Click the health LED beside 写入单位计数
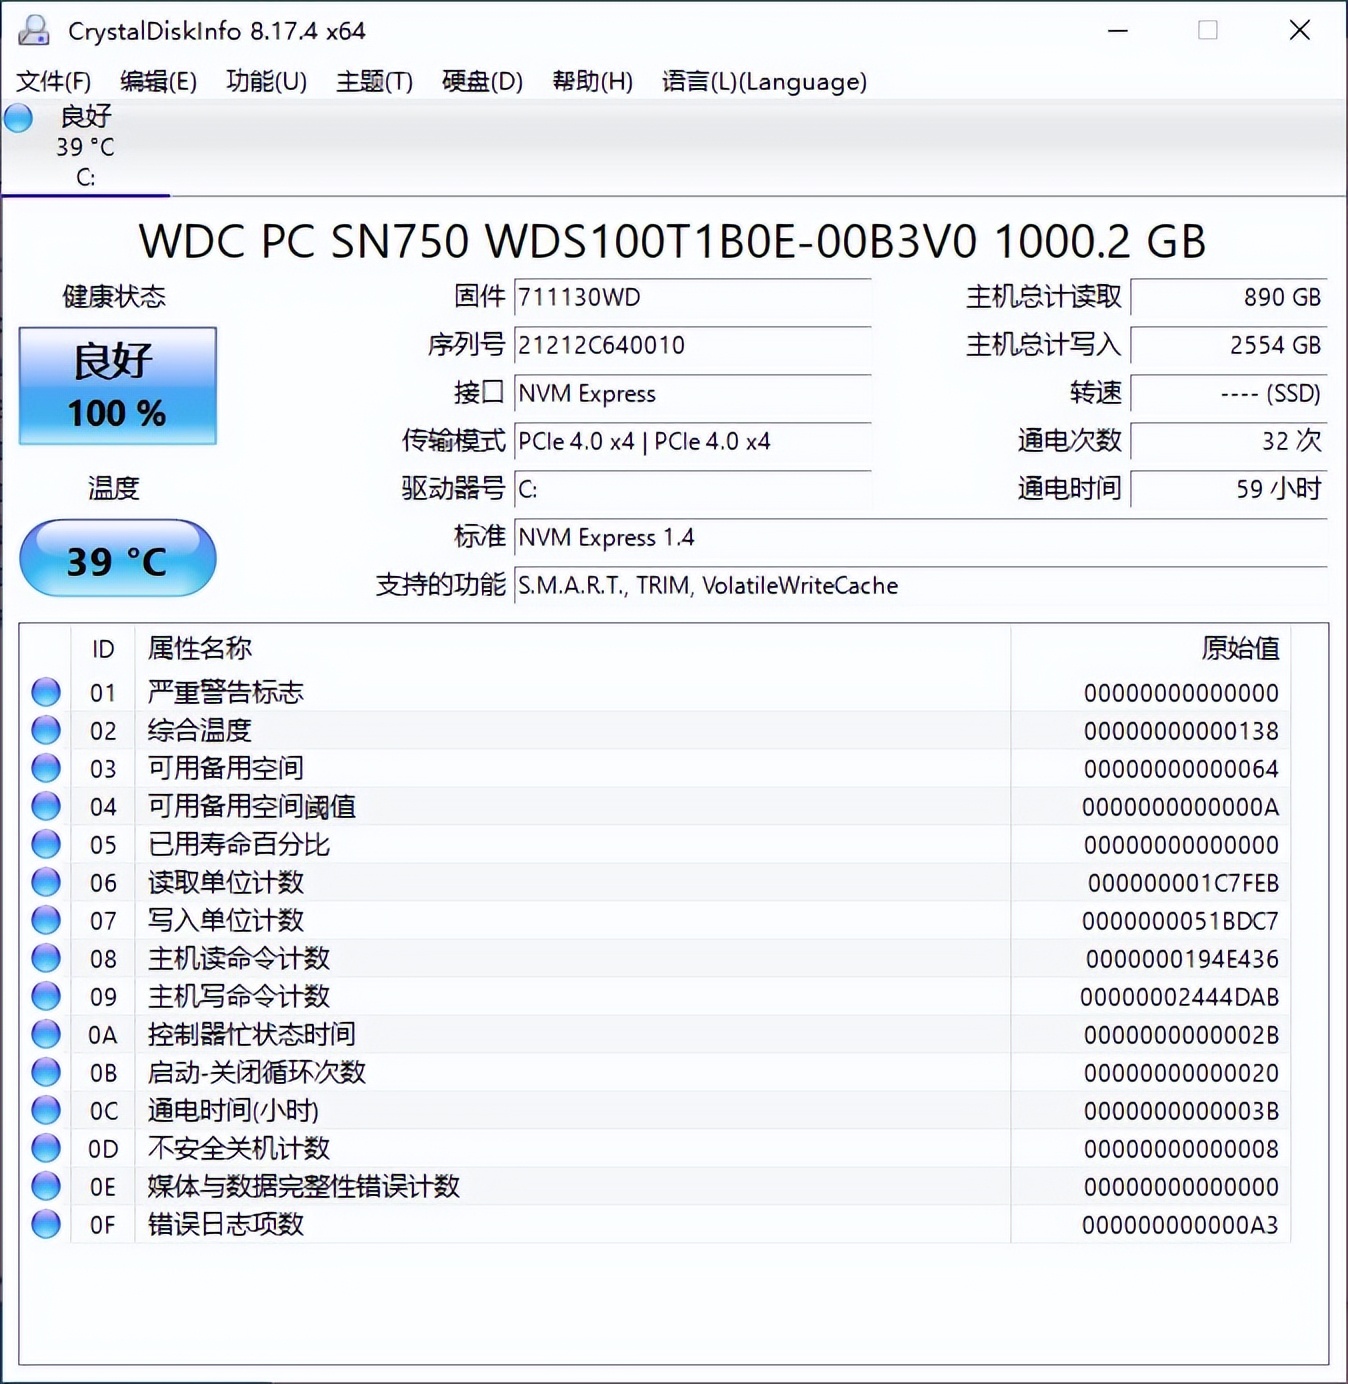The image size is (1348, 1384). point(45,919)
